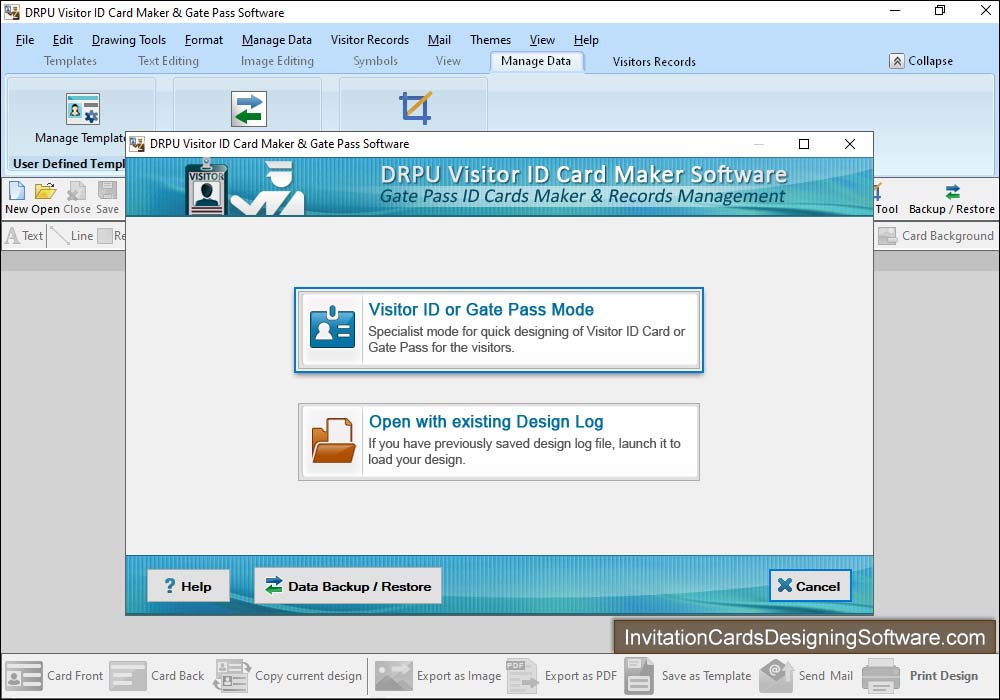Screen dimensions: 1000x700
Task: Switch to the View ribbon tab
Action: (x=448, y=61)
